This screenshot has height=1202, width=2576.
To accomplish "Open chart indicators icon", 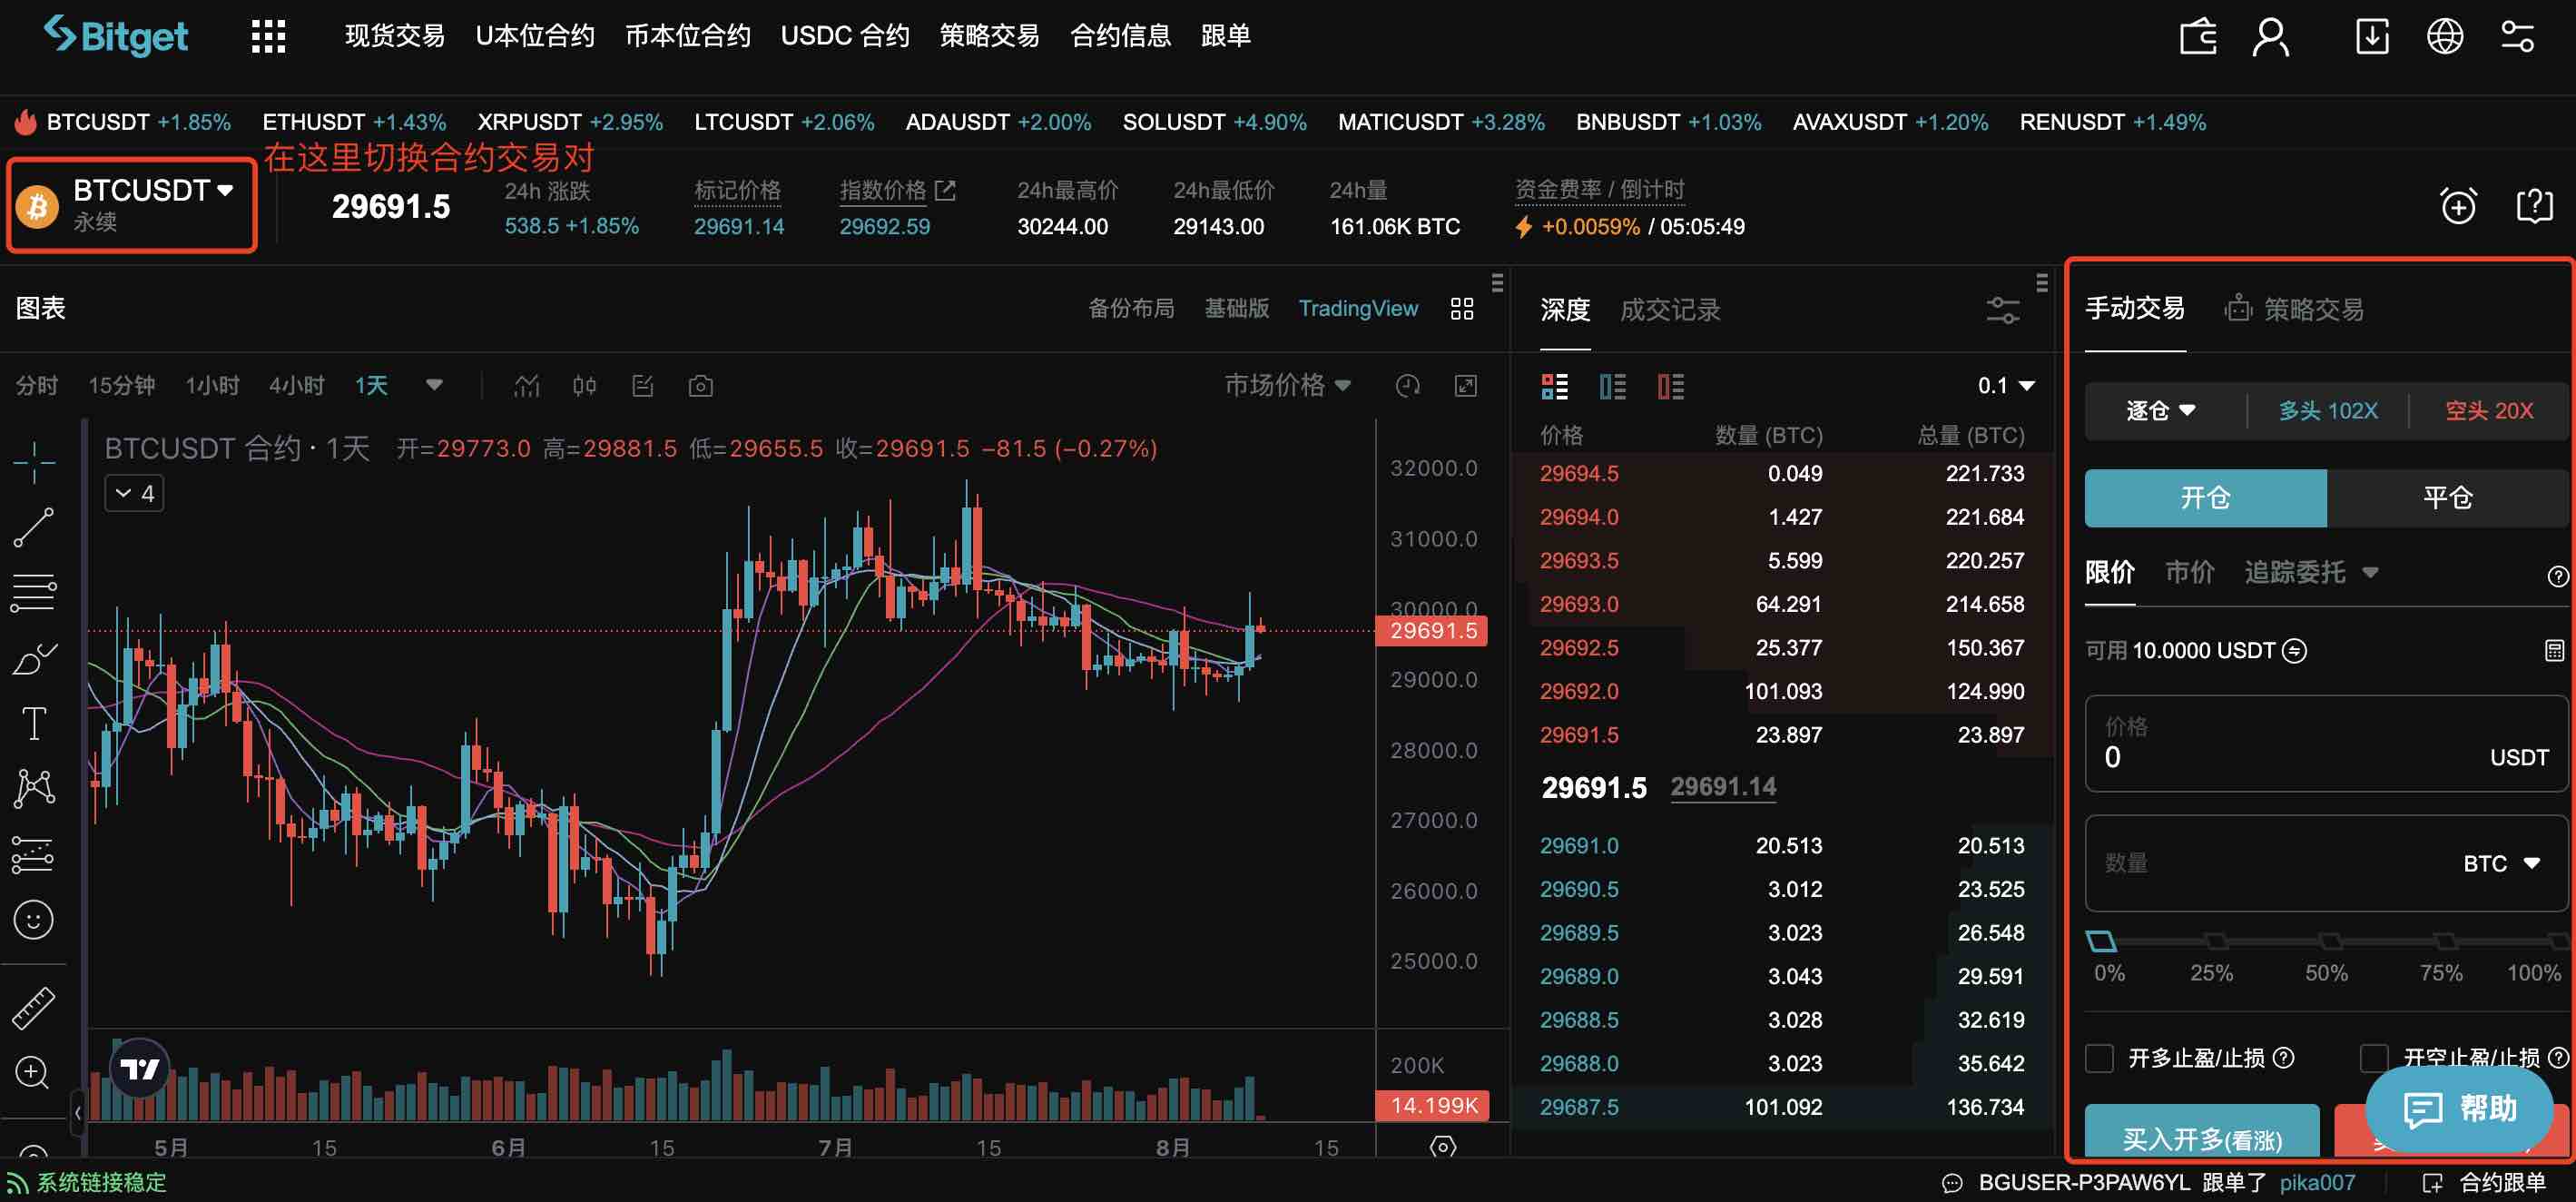I will (x=527, y=386).
